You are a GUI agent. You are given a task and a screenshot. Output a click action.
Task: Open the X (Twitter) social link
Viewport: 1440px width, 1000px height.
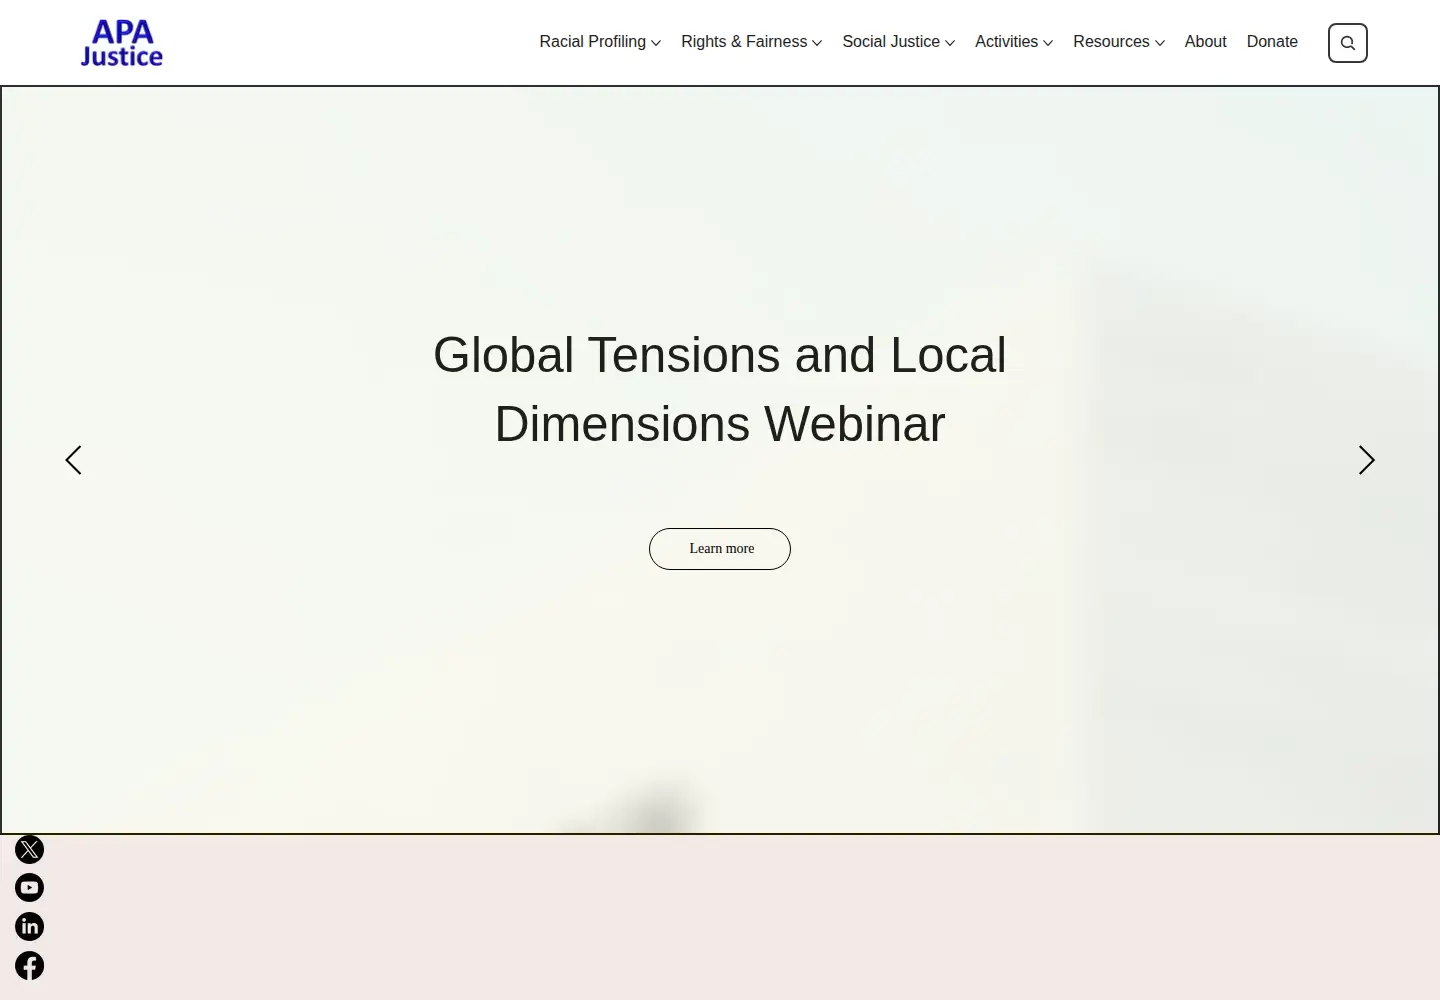pos(29,850)
